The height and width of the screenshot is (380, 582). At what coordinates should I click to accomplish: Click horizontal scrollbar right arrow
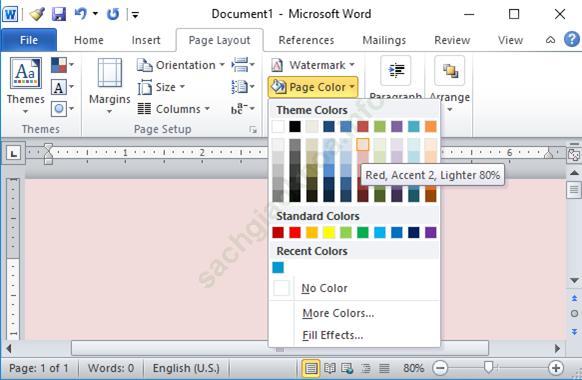pyautogui.click(x=557, y=348)
